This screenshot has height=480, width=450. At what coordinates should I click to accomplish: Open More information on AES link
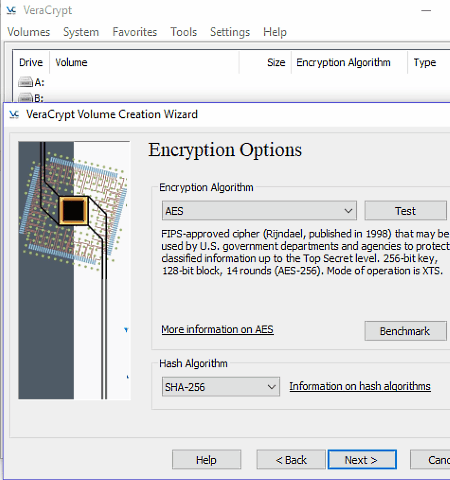point(217,329)
